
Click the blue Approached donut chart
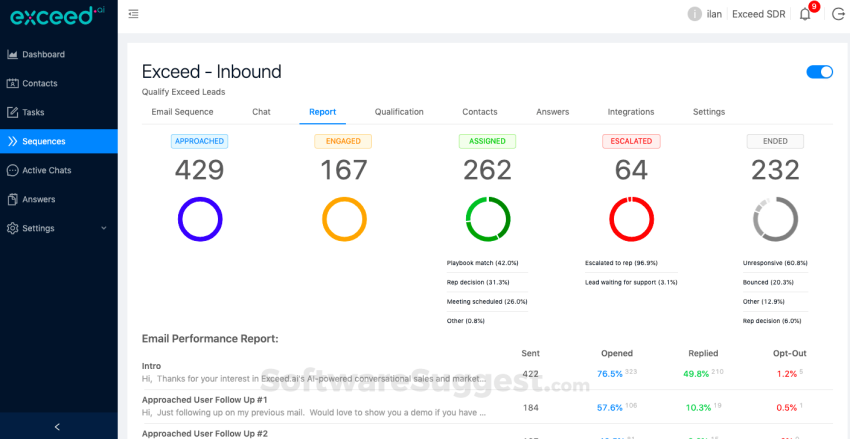[x=200, y=219]
